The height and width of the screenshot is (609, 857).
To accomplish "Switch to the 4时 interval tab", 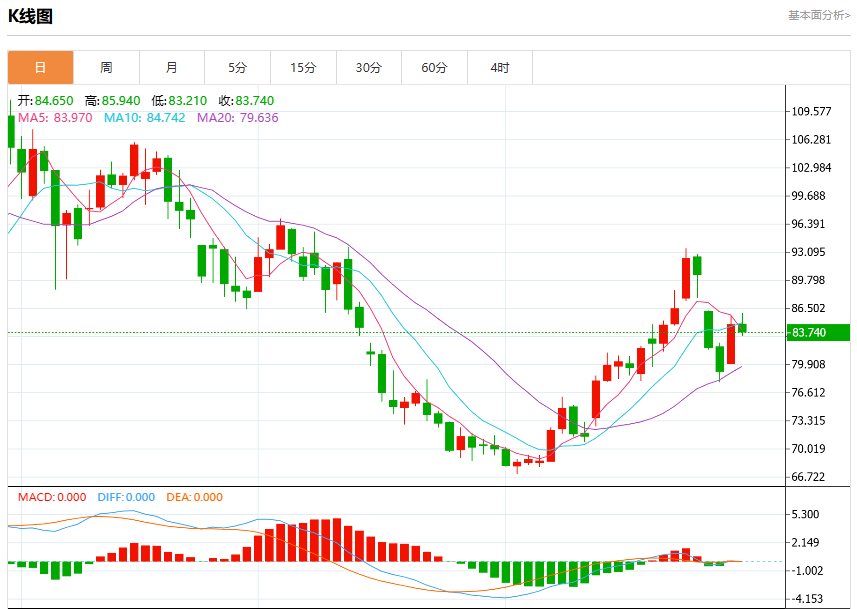I will [500, 67].
